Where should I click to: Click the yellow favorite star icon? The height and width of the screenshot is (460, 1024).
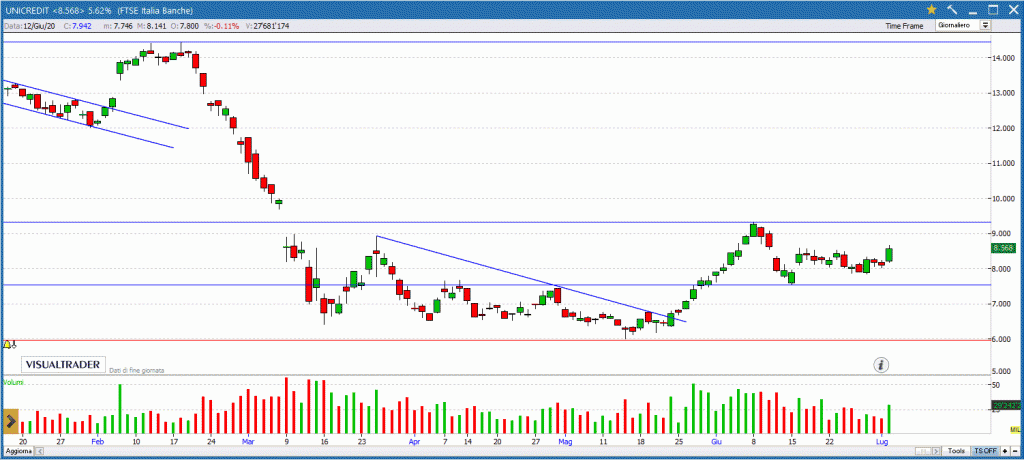(x=932, y=9)
